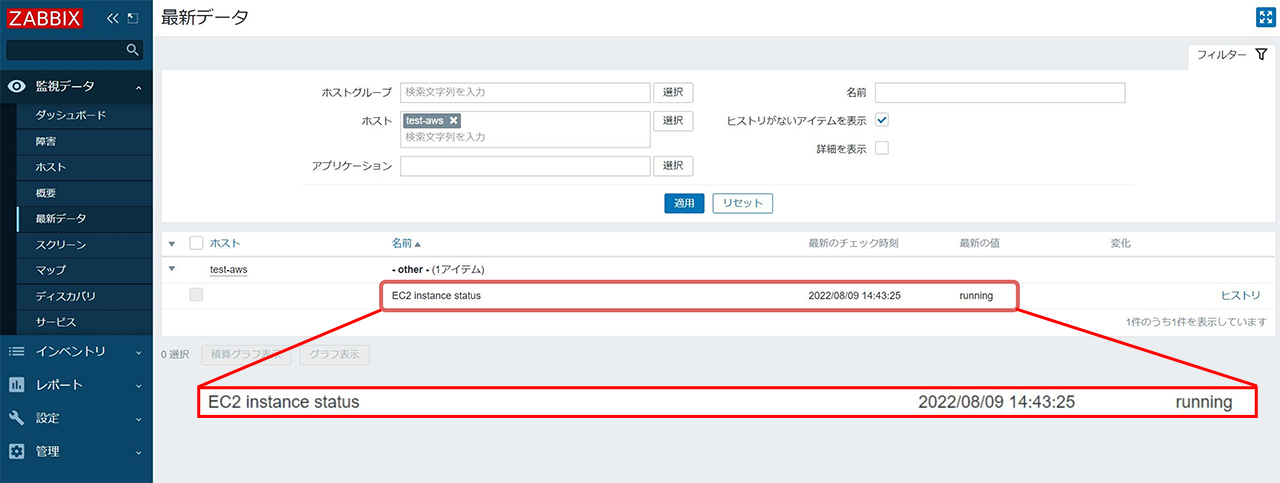The height and width of the screenshot is (483, 1280).
Task: Click the test-aws host link in table
Action: (228, 269)
